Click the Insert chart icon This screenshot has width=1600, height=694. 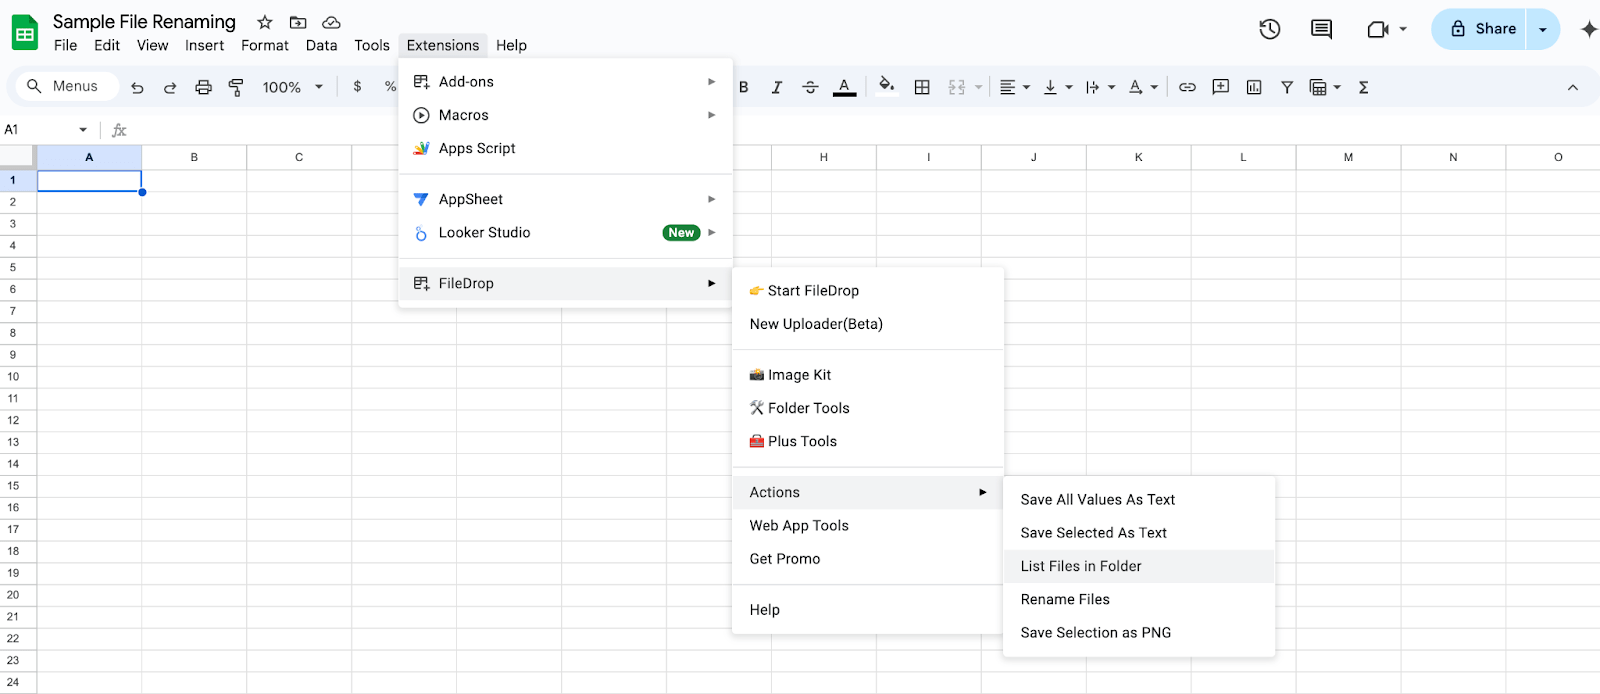(x=1254, y=87)
